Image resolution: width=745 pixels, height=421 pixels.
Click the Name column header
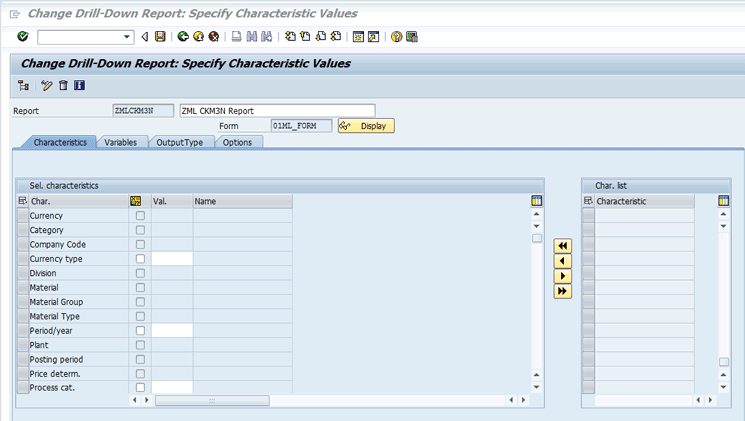pyautogui.click(x=242, y=201)
